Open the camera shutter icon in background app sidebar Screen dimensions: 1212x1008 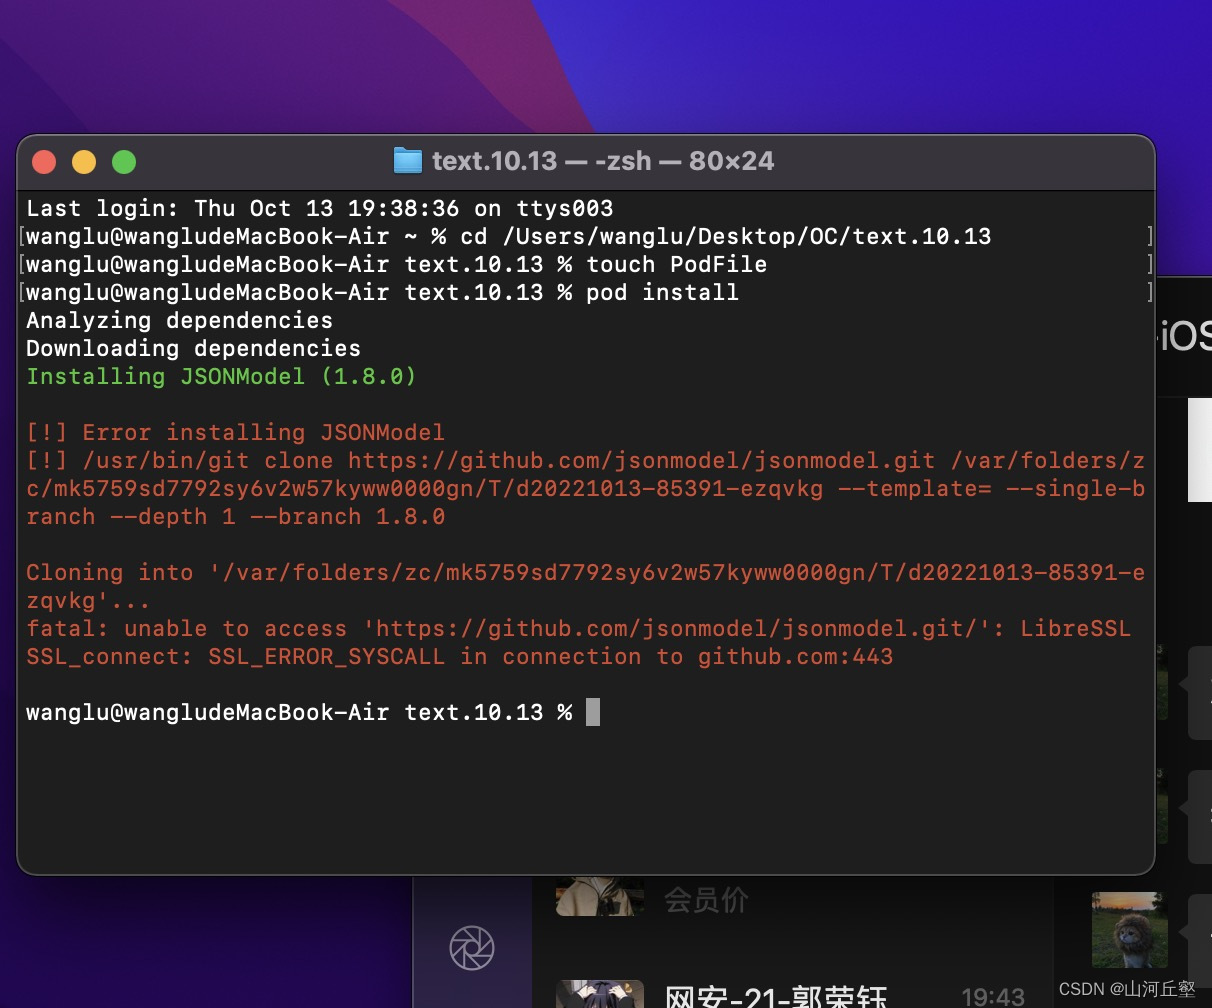(x=471, y=948)
